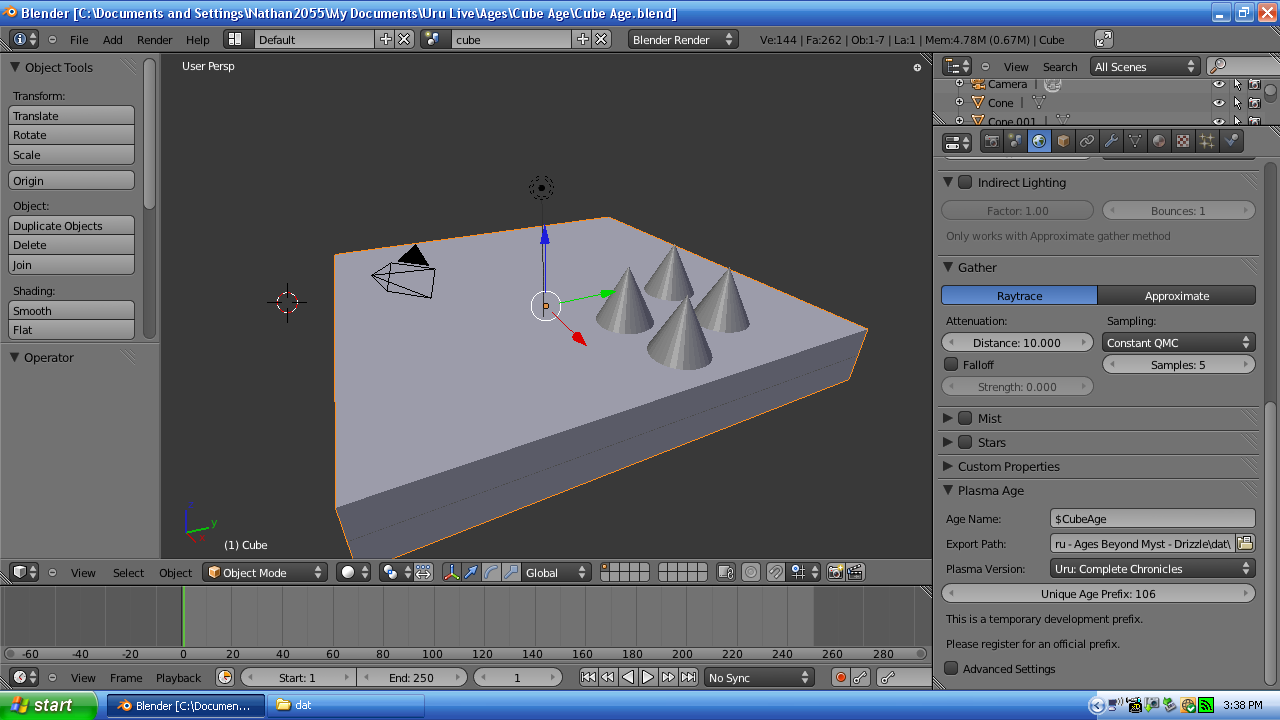1280x720 pixels.
Task: Toggle proportional editing circle icon
Action: pos(752,572)
